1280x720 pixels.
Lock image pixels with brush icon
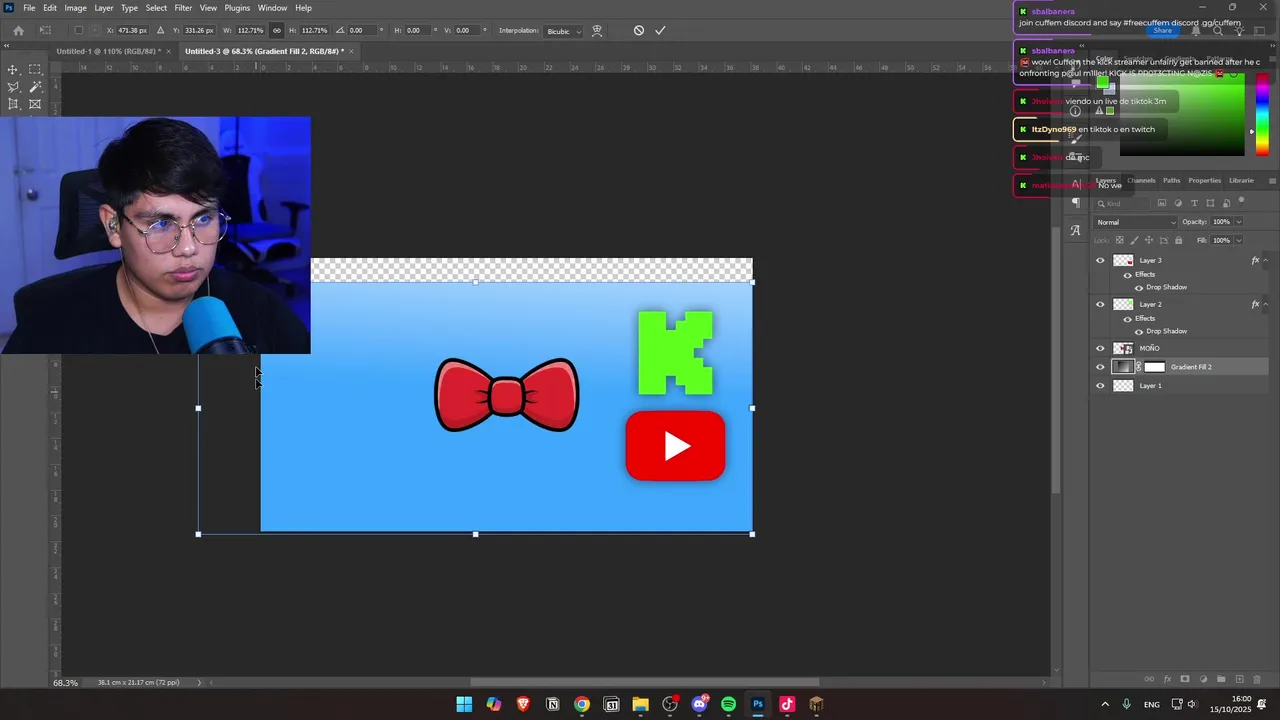[1134, 240]
